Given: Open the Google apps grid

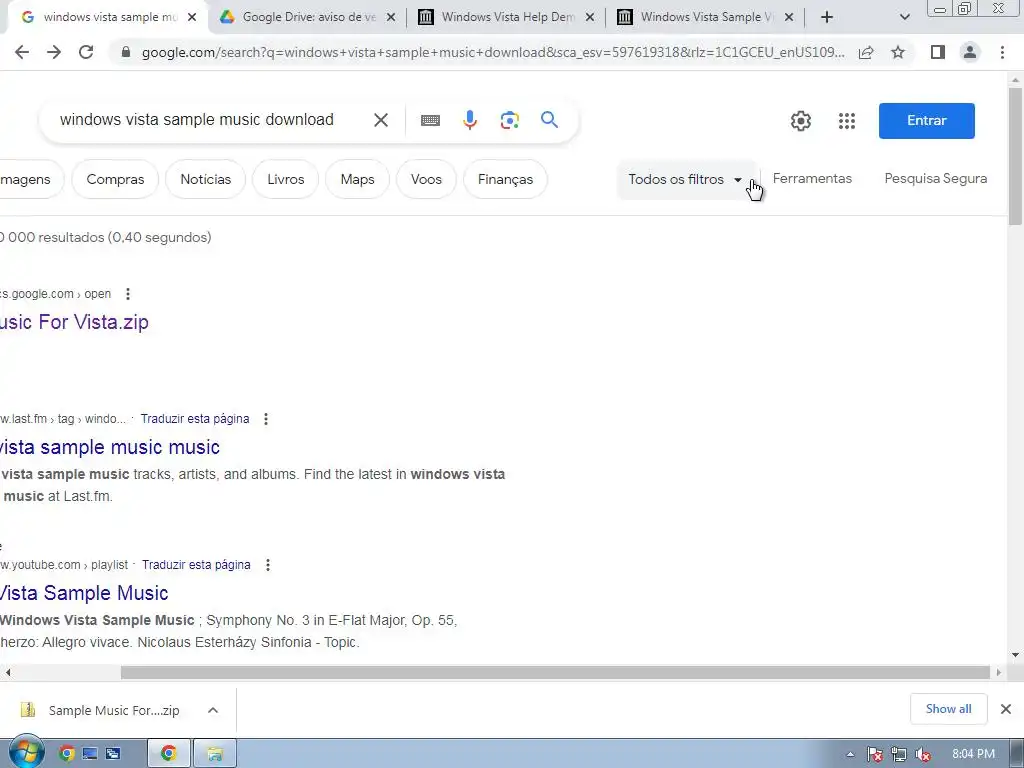Looking at the screenshot, I should click(x=846, y=121).
